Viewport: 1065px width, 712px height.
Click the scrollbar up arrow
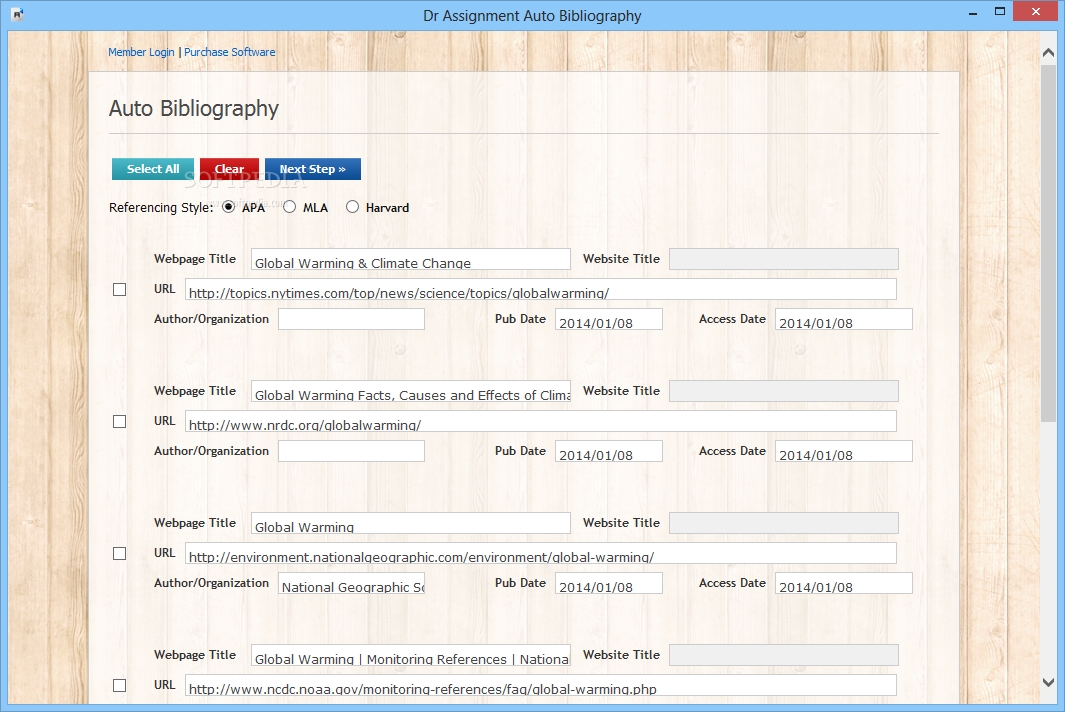pos(1048,52)
